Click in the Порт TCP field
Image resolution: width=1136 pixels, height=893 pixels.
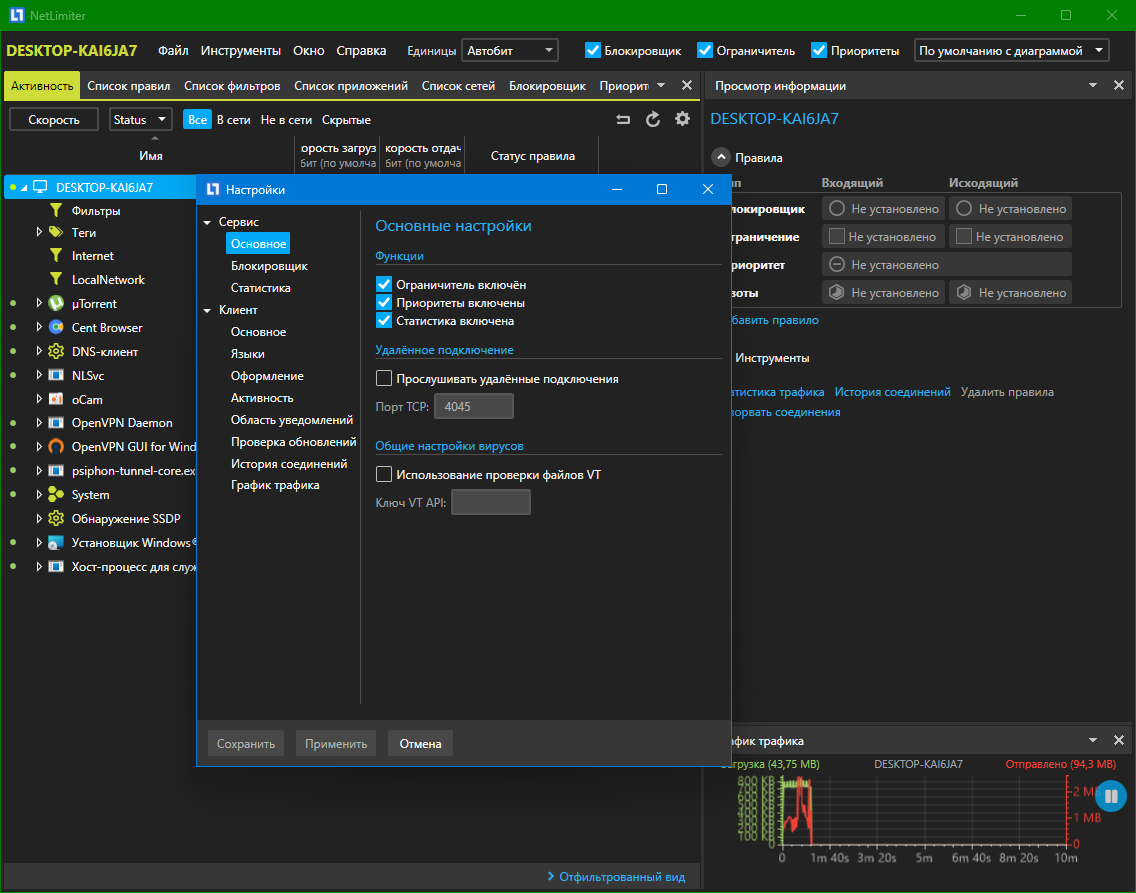(473, 406)
